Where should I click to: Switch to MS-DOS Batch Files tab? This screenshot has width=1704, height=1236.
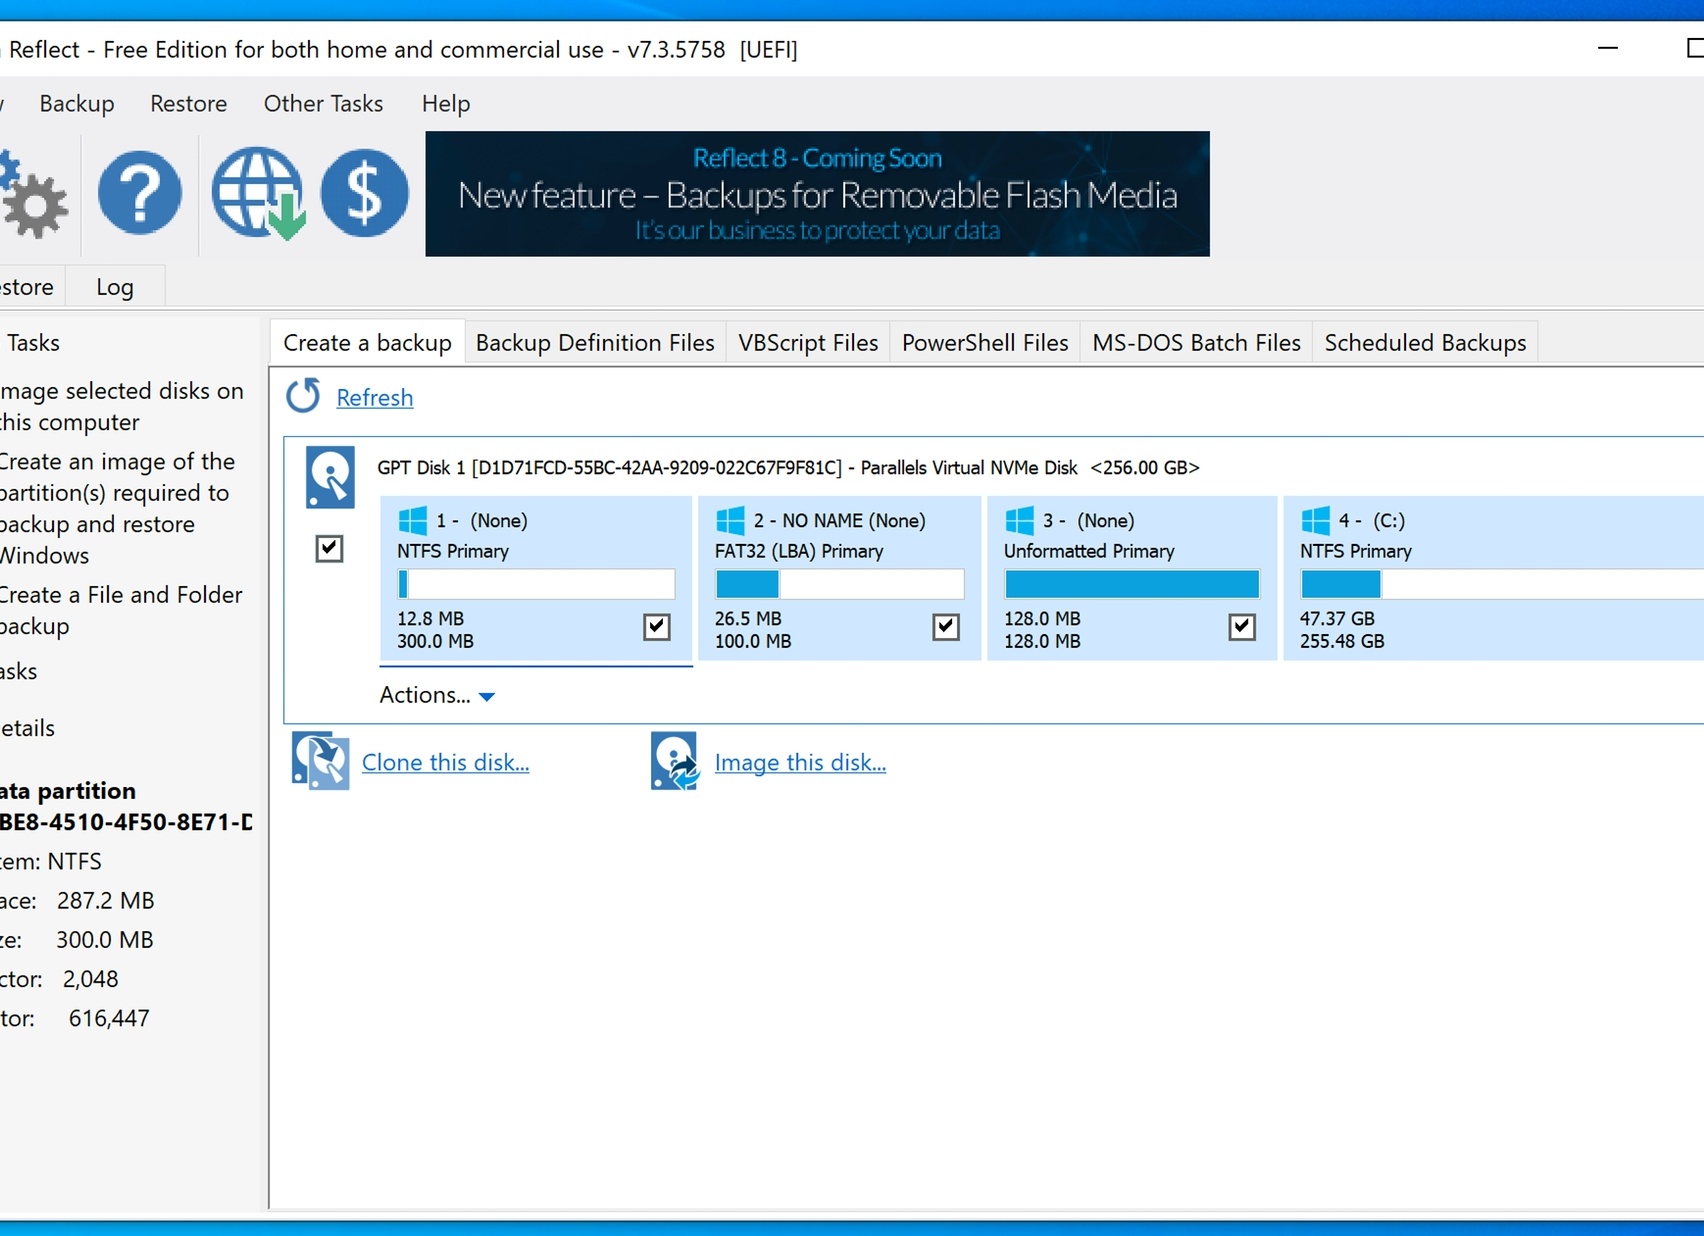pyautogui.click(x=1196, y=343)
